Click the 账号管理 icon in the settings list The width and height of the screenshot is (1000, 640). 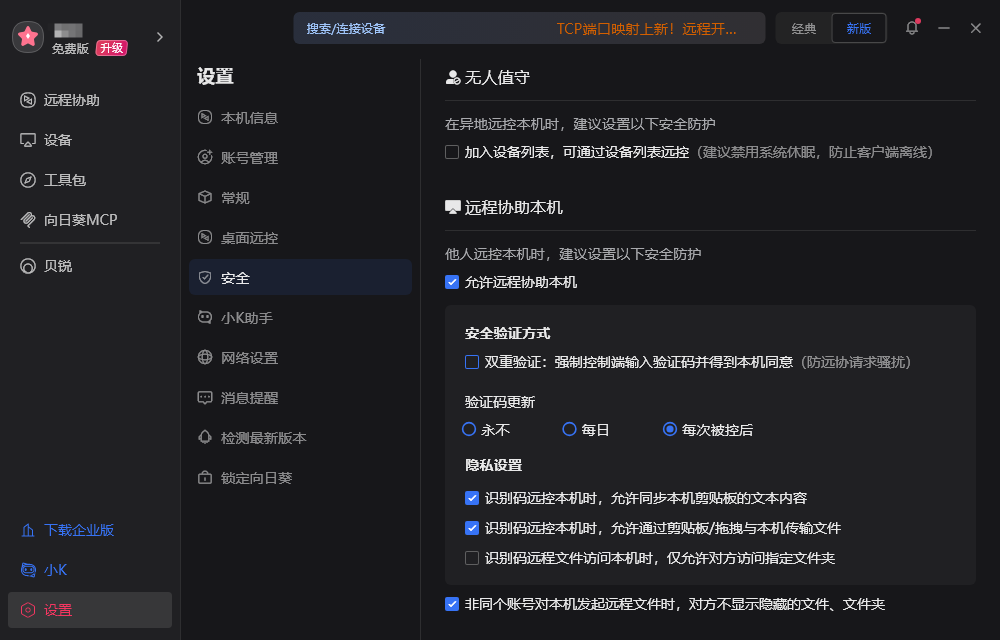tap(205, 157)
